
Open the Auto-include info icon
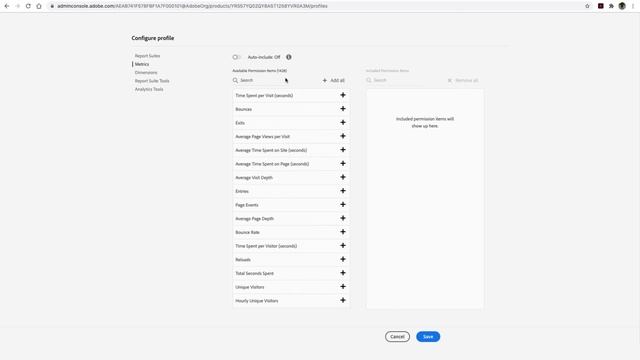pos(289,57)
